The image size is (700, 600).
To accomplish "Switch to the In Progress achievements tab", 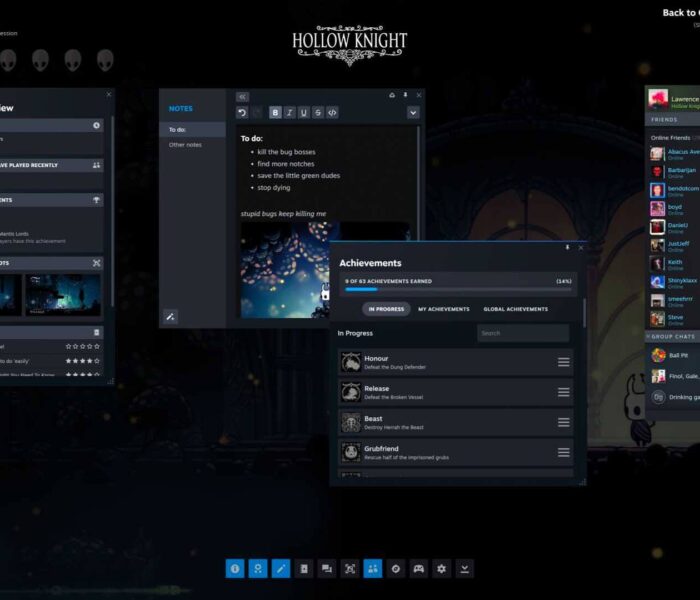I will click(x=386, y=309).
